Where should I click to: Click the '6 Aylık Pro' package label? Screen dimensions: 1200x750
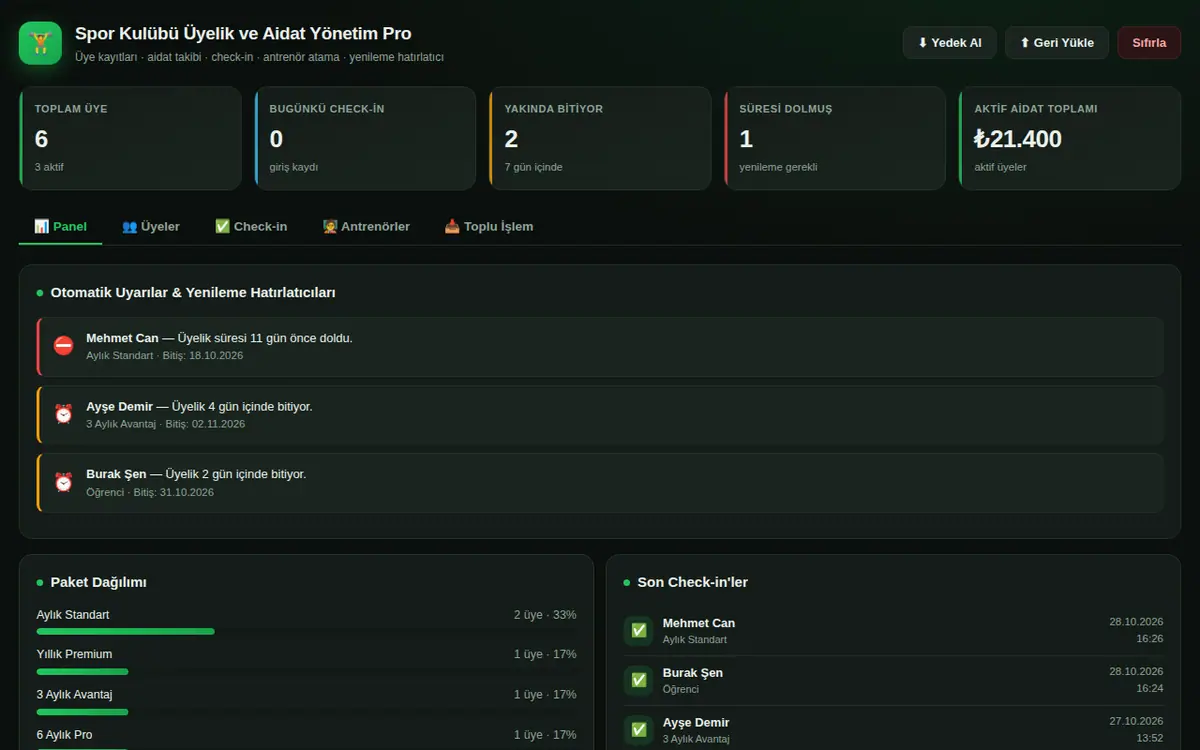(x=65, y=735)
